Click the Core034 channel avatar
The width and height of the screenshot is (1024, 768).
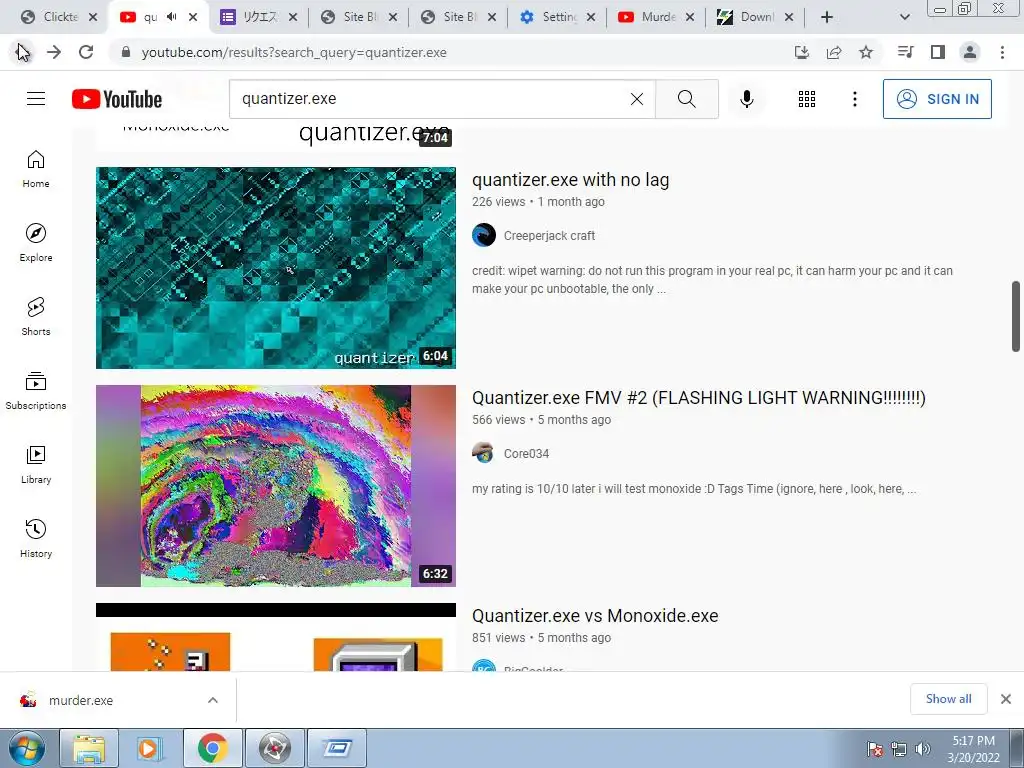484,453
